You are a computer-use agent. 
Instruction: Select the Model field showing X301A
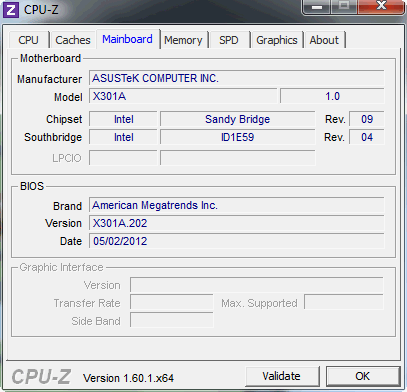tap(183, 96)
